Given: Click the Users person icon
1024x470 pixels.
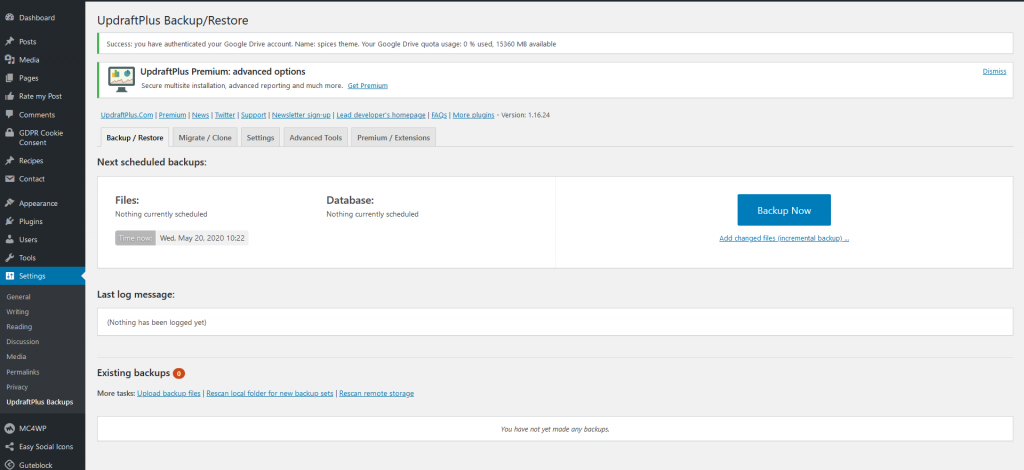Looking at the screenshot, I should [9, 240].
